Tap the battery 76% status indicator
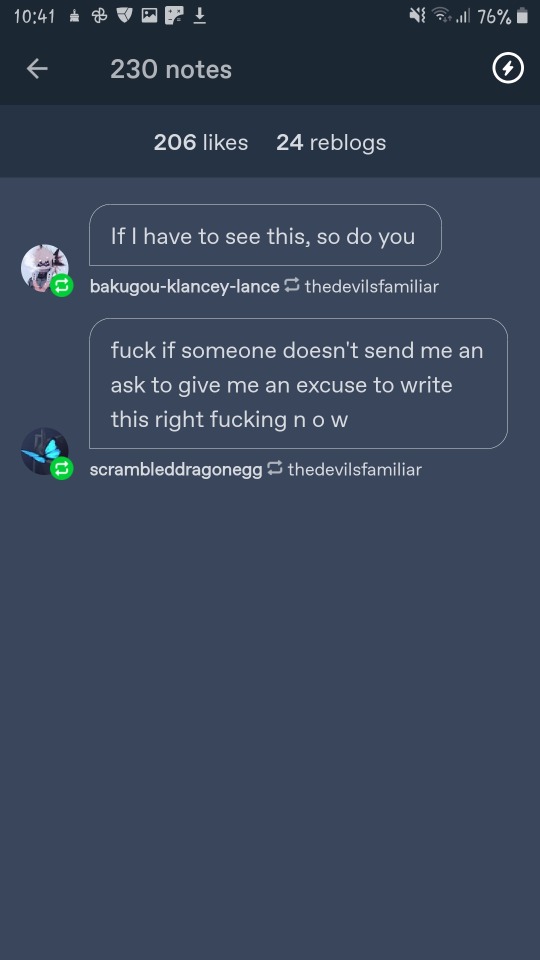 (x=502, y=17)
